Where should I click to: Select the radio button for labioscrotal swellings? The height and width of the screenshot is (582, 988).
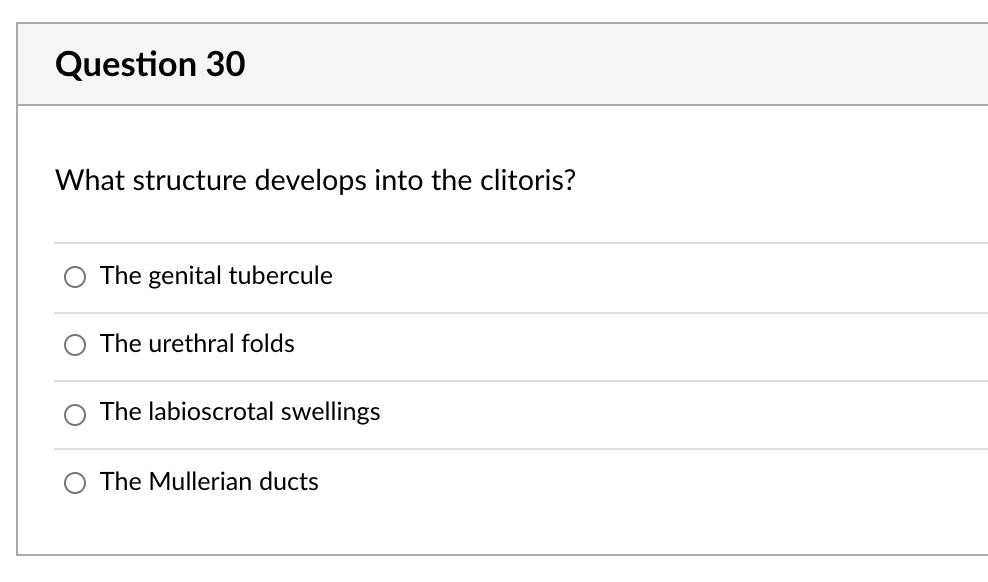click(75, 414)
